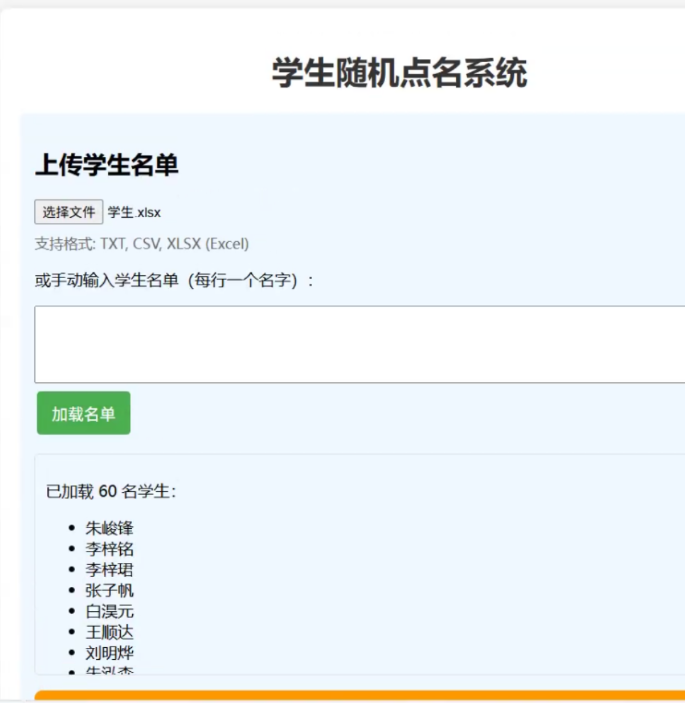Choose 王顺达 in the loaded students
Image resolution: width=685 pixels, height=703 pixels.
pos(109,632)
